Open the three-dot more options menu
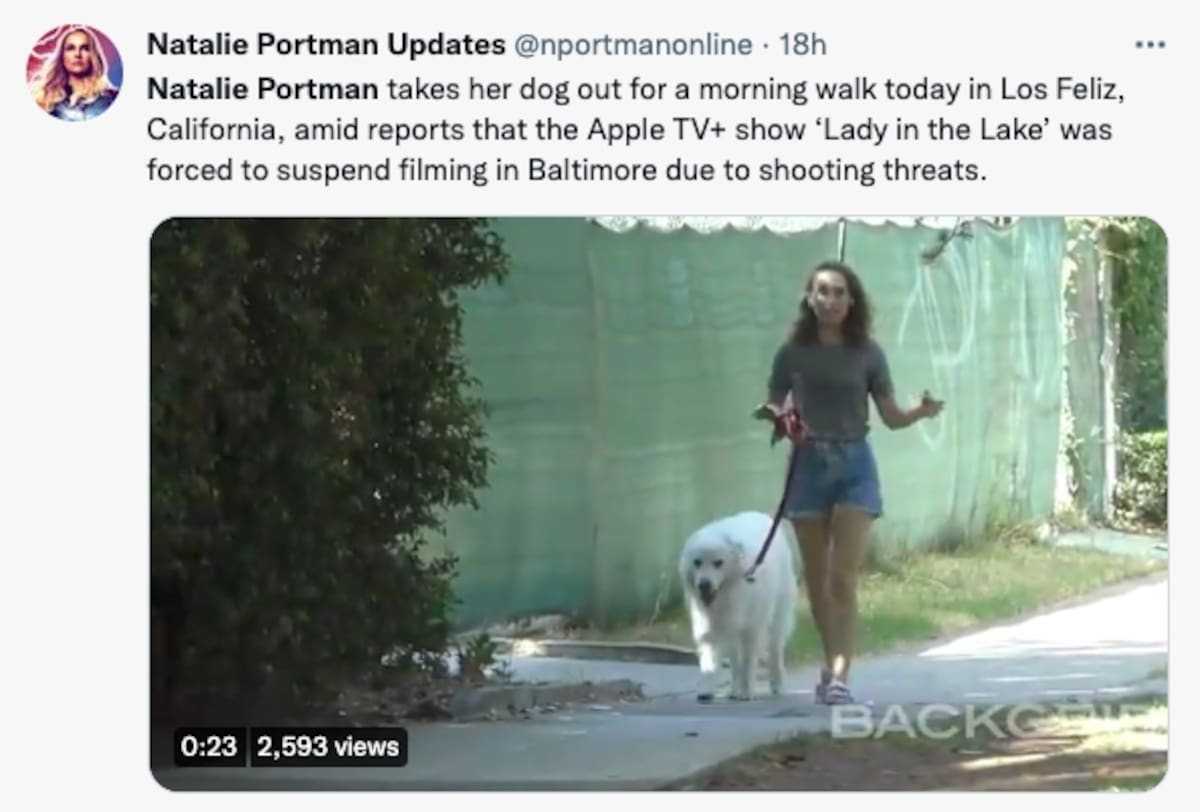Image resolution: width=1200 pixels, height=812 pixels. pos(1150,45)
